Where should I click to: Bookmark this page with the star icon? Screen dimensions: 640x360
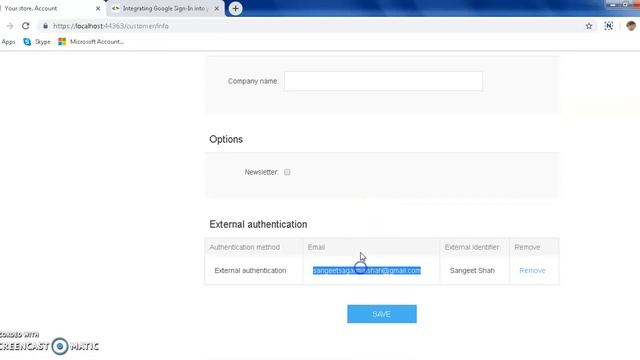click(x=589, y=26)
